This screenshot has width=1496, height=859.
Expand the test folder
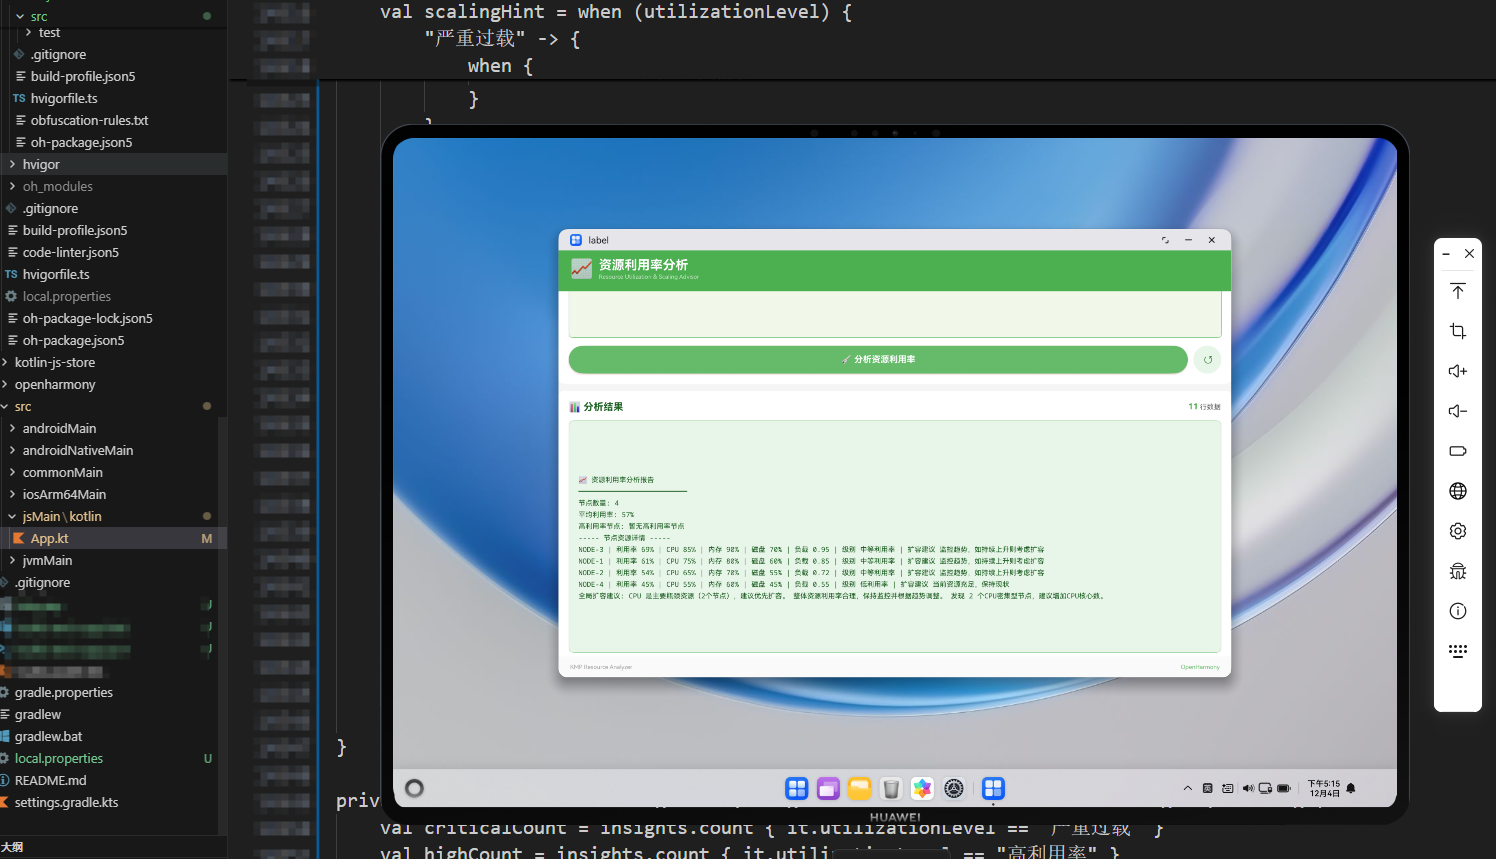click(x=113, y=33)
